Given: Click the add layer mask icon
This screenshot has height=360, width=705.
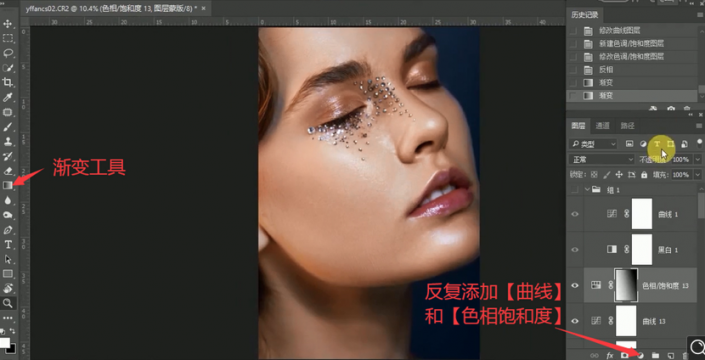Looking at the screenshot, I should pos(624,355).
